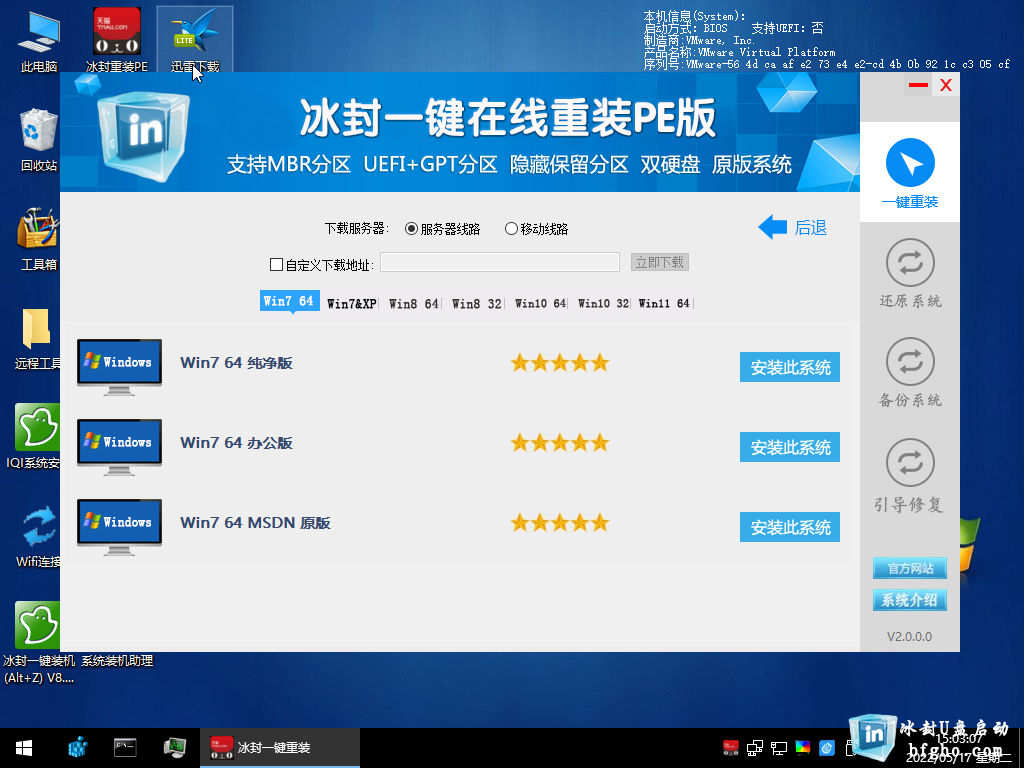
Task: Switch to Win10 32 tab
Action: (603, 303)
